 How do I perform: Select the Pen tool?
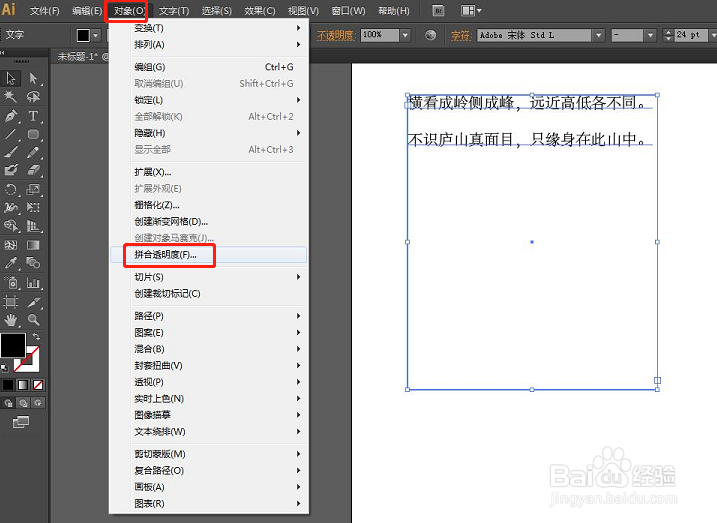tap(11, 116)
